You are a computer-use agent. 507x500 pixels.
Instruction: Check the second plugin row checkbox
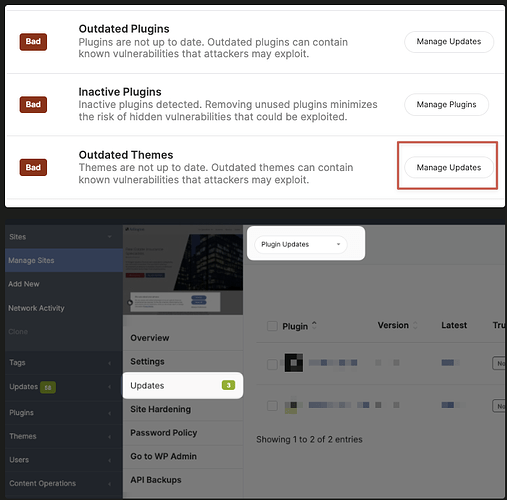click(272, 406)
